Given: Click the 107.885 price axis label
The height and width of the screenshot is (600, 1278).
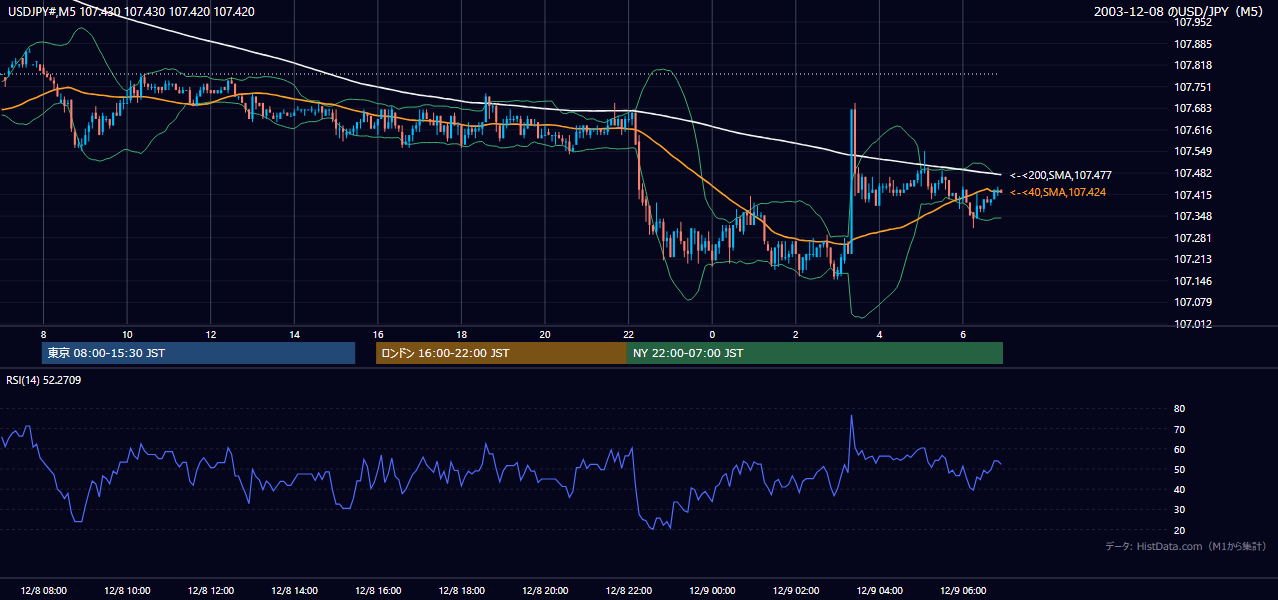Looking at the screenshot, I should [x=1194, y=44].
